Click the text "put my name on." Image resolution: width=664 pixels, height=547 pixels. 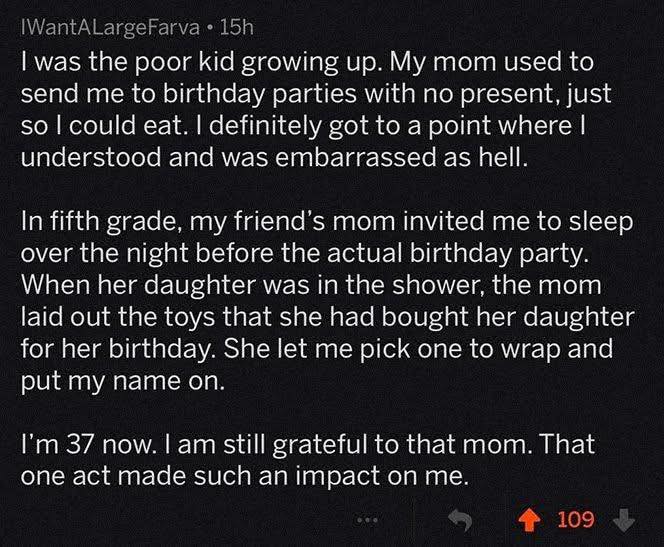tap(122, 381)
